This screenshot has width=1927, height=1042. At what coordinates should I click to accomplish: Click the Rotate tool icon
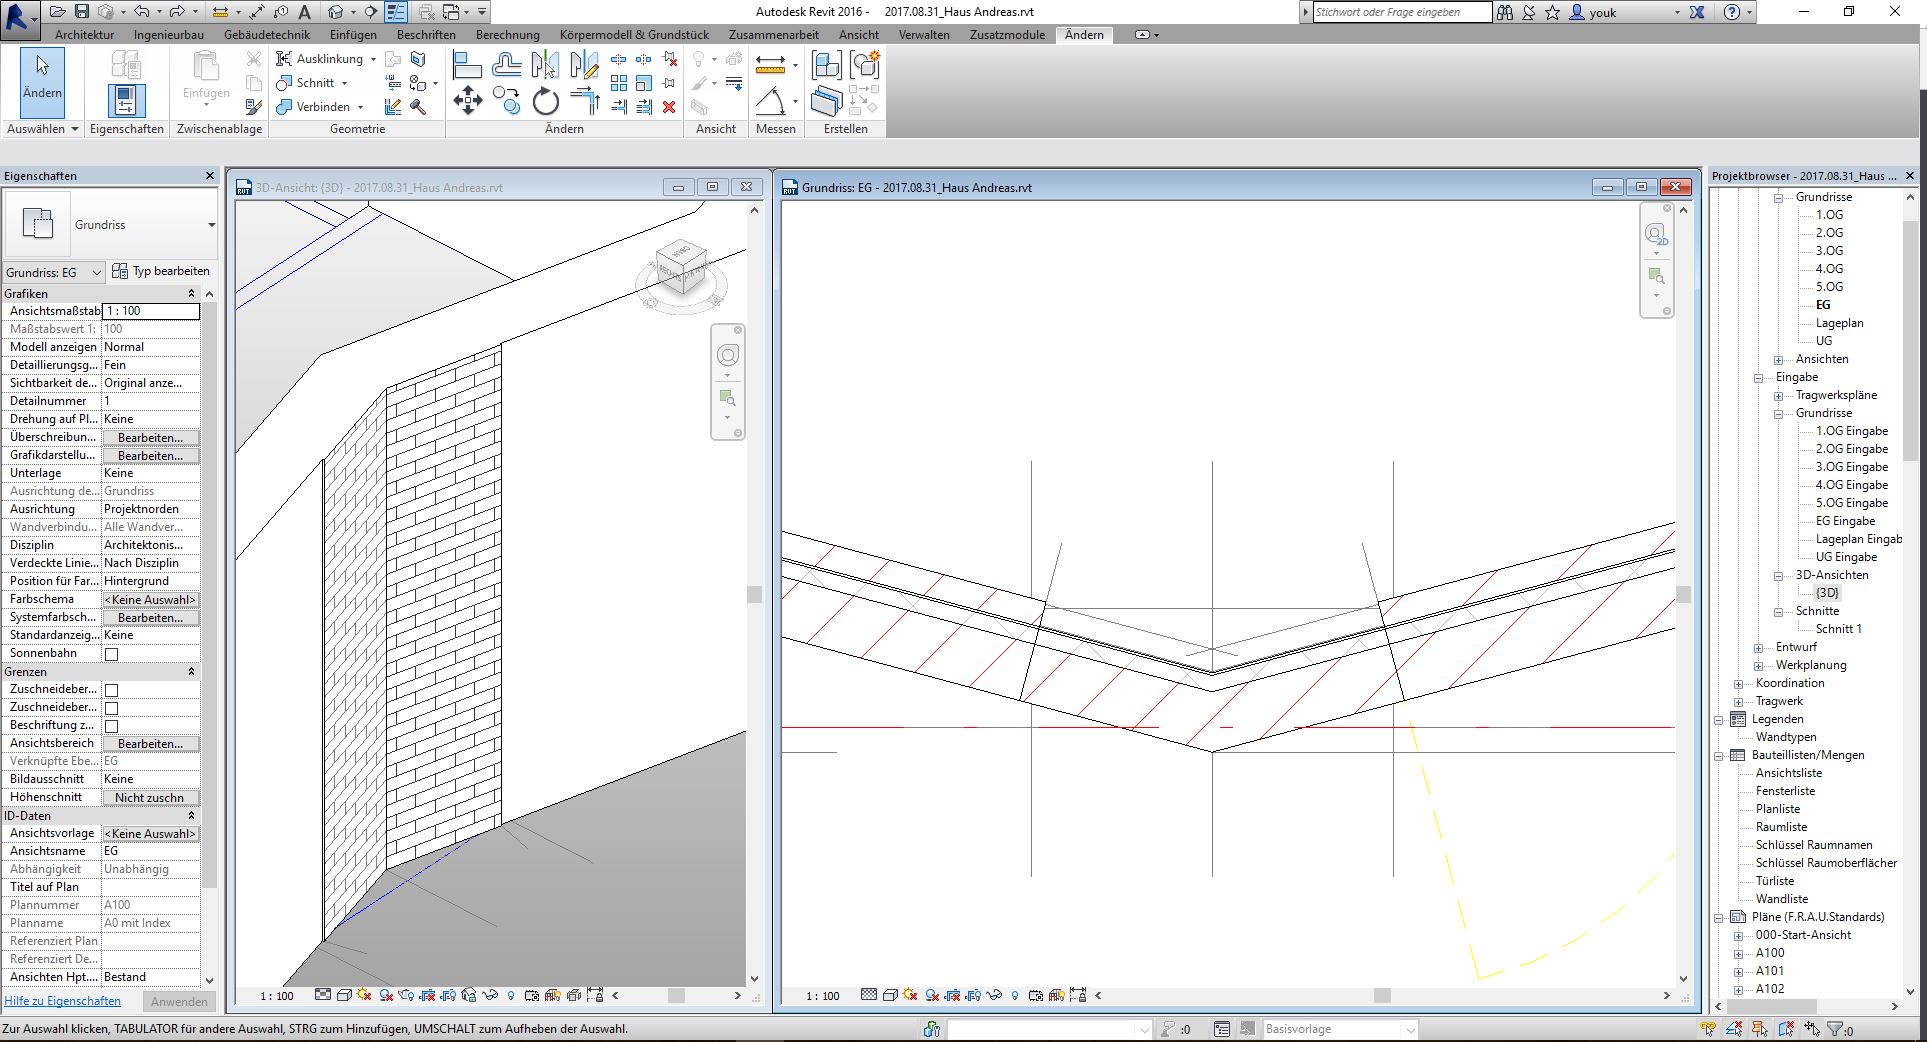pyautogui.click(x=545, y=101)
